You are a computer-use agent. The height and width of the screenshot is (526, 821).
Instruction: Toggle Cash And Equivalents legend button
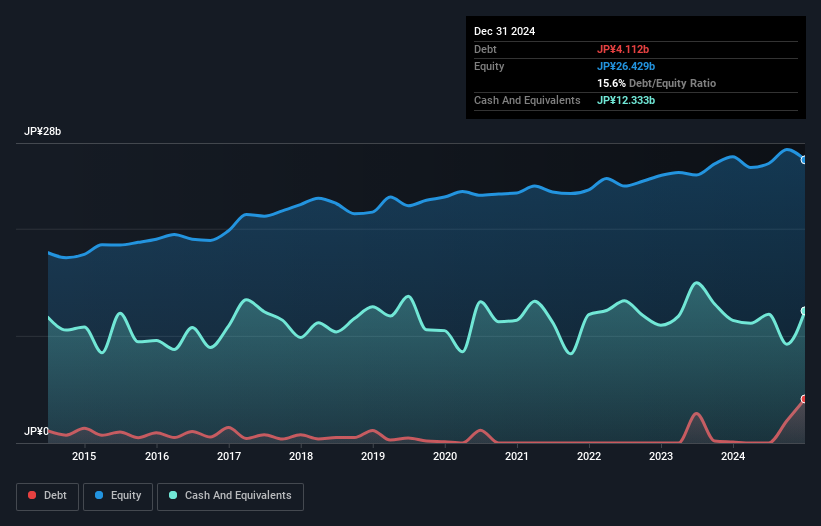pyautogui.click(x=230, y=496)
